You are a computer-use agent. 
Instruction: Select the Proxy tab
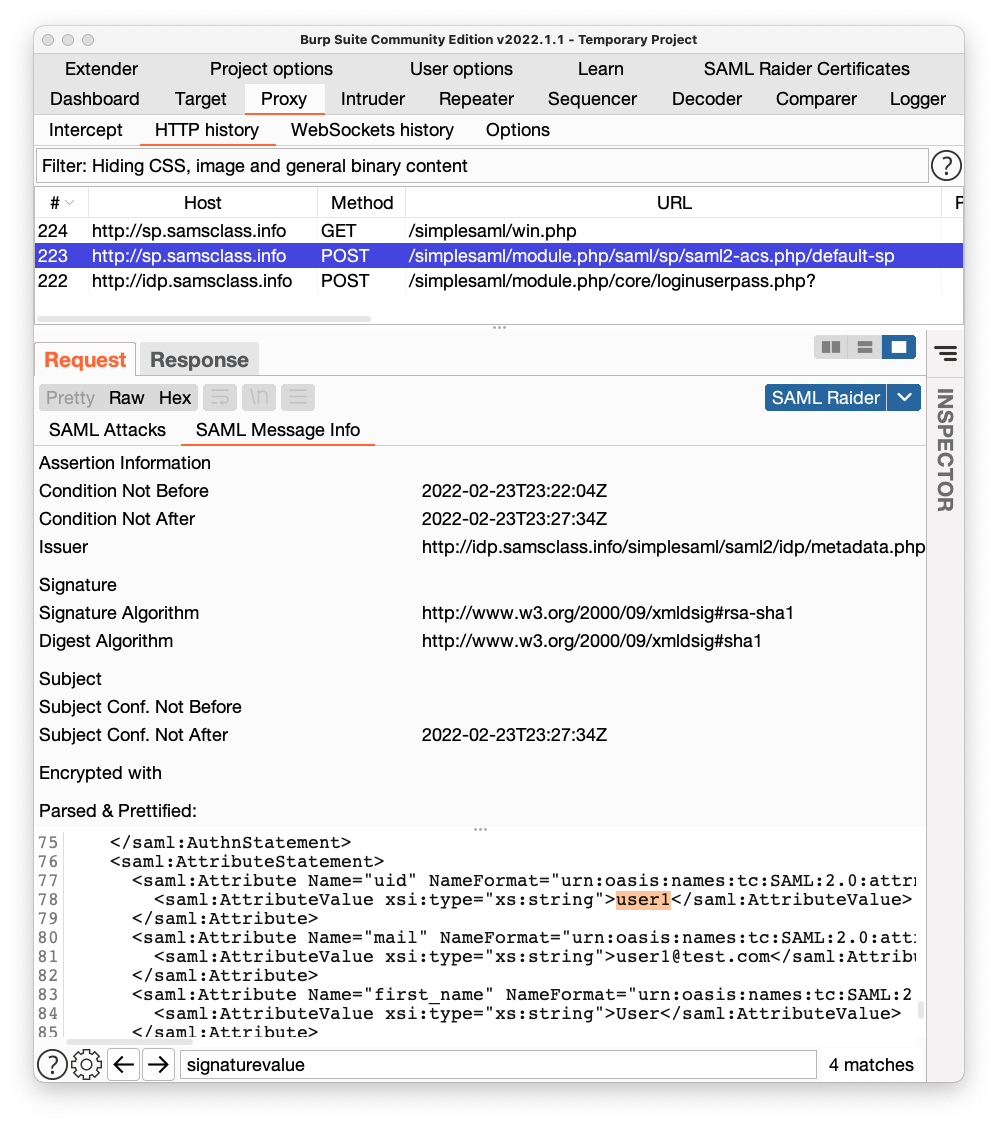[284, 99]
